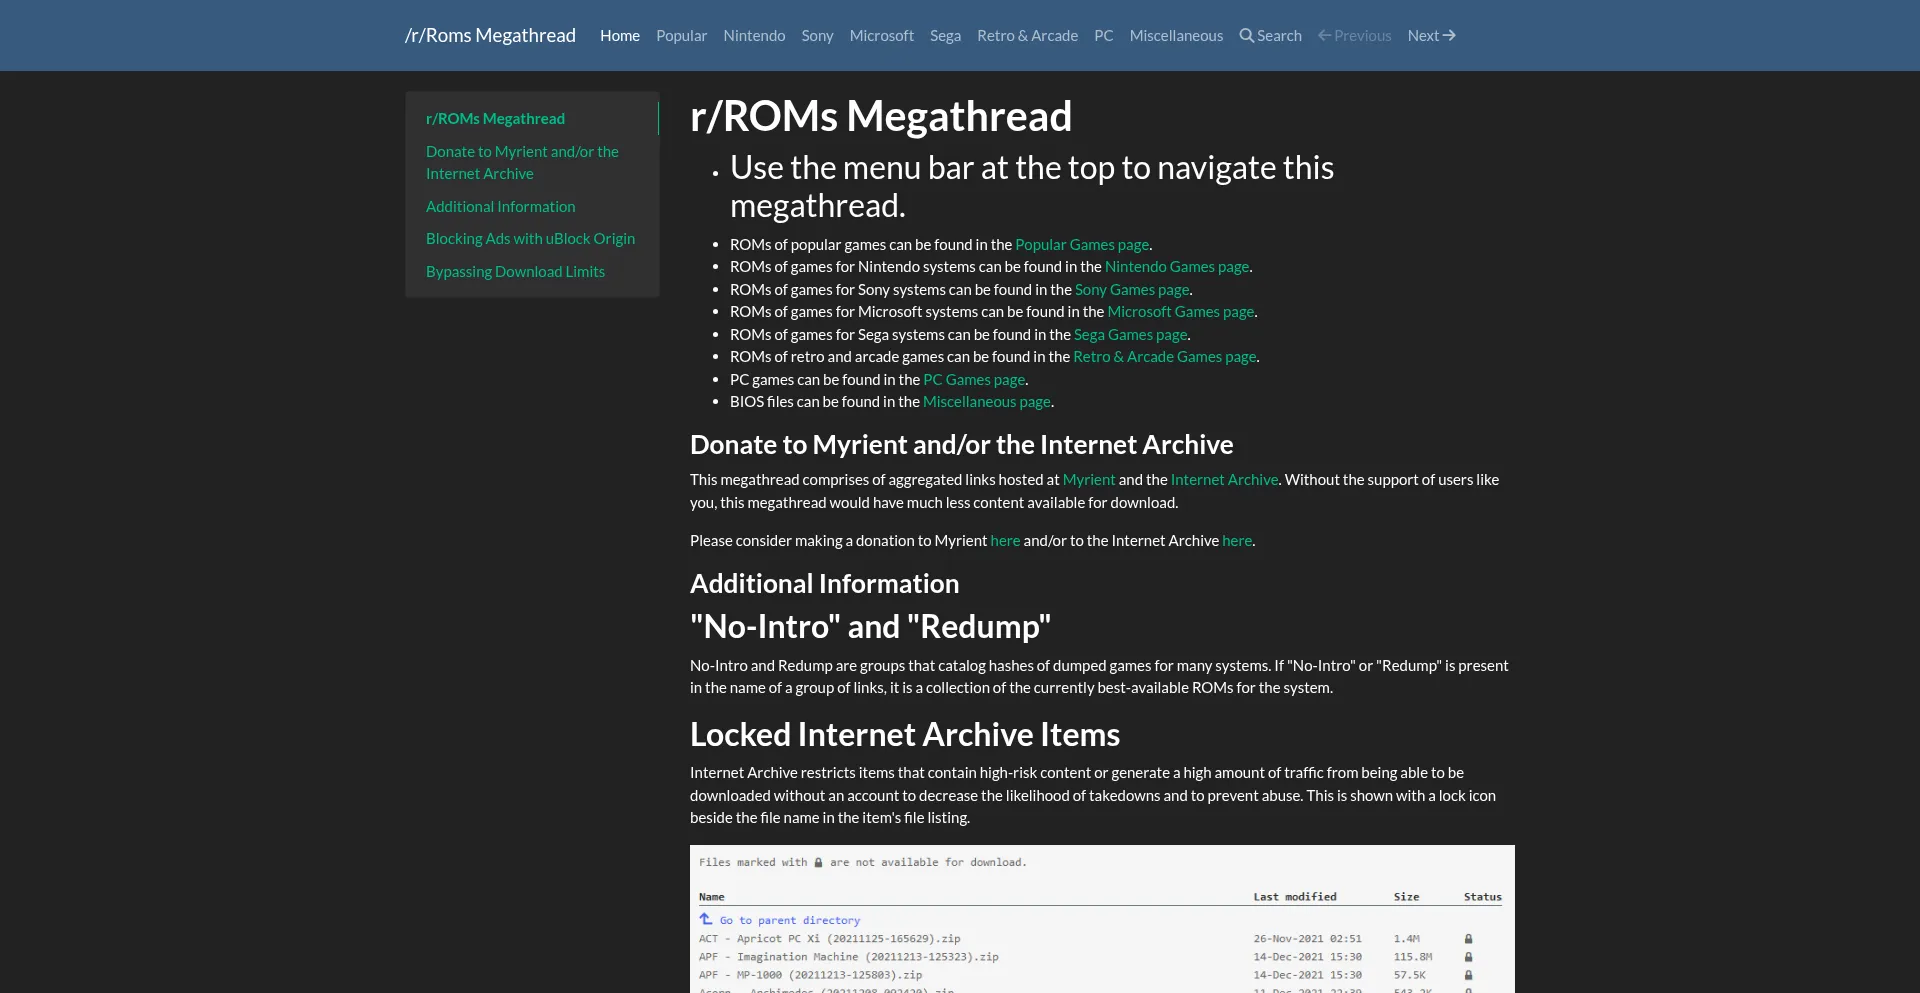
Task: Click the parent directory up-arrow icon
Action: [706, 919]
